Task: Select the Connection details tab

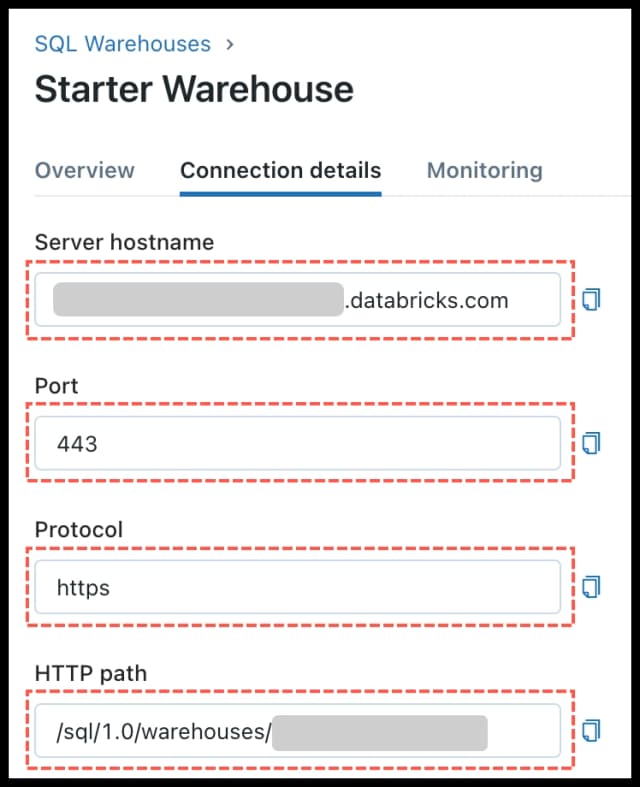Action: (x=281, y=170)
